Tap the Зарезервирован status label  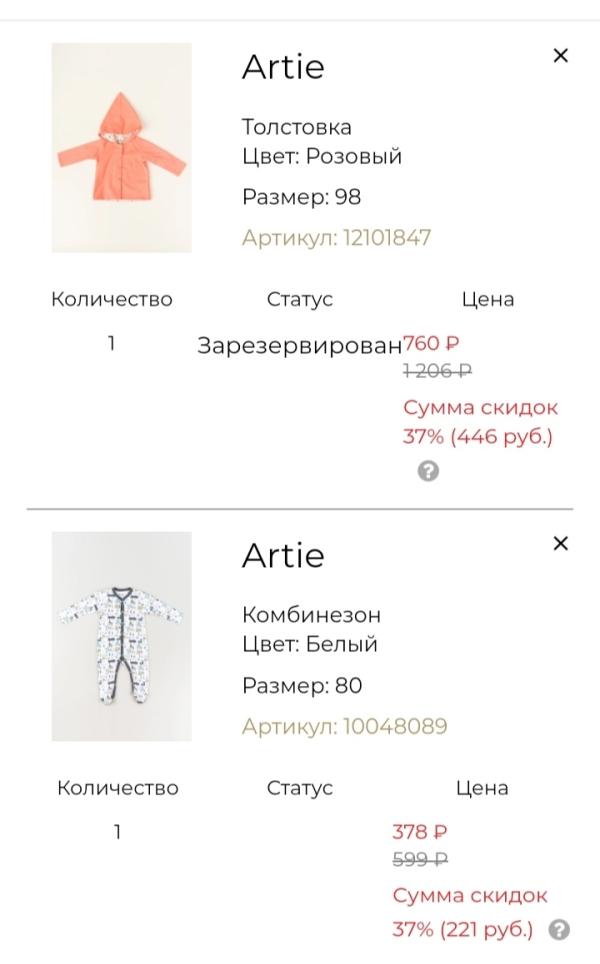(299, 346)
